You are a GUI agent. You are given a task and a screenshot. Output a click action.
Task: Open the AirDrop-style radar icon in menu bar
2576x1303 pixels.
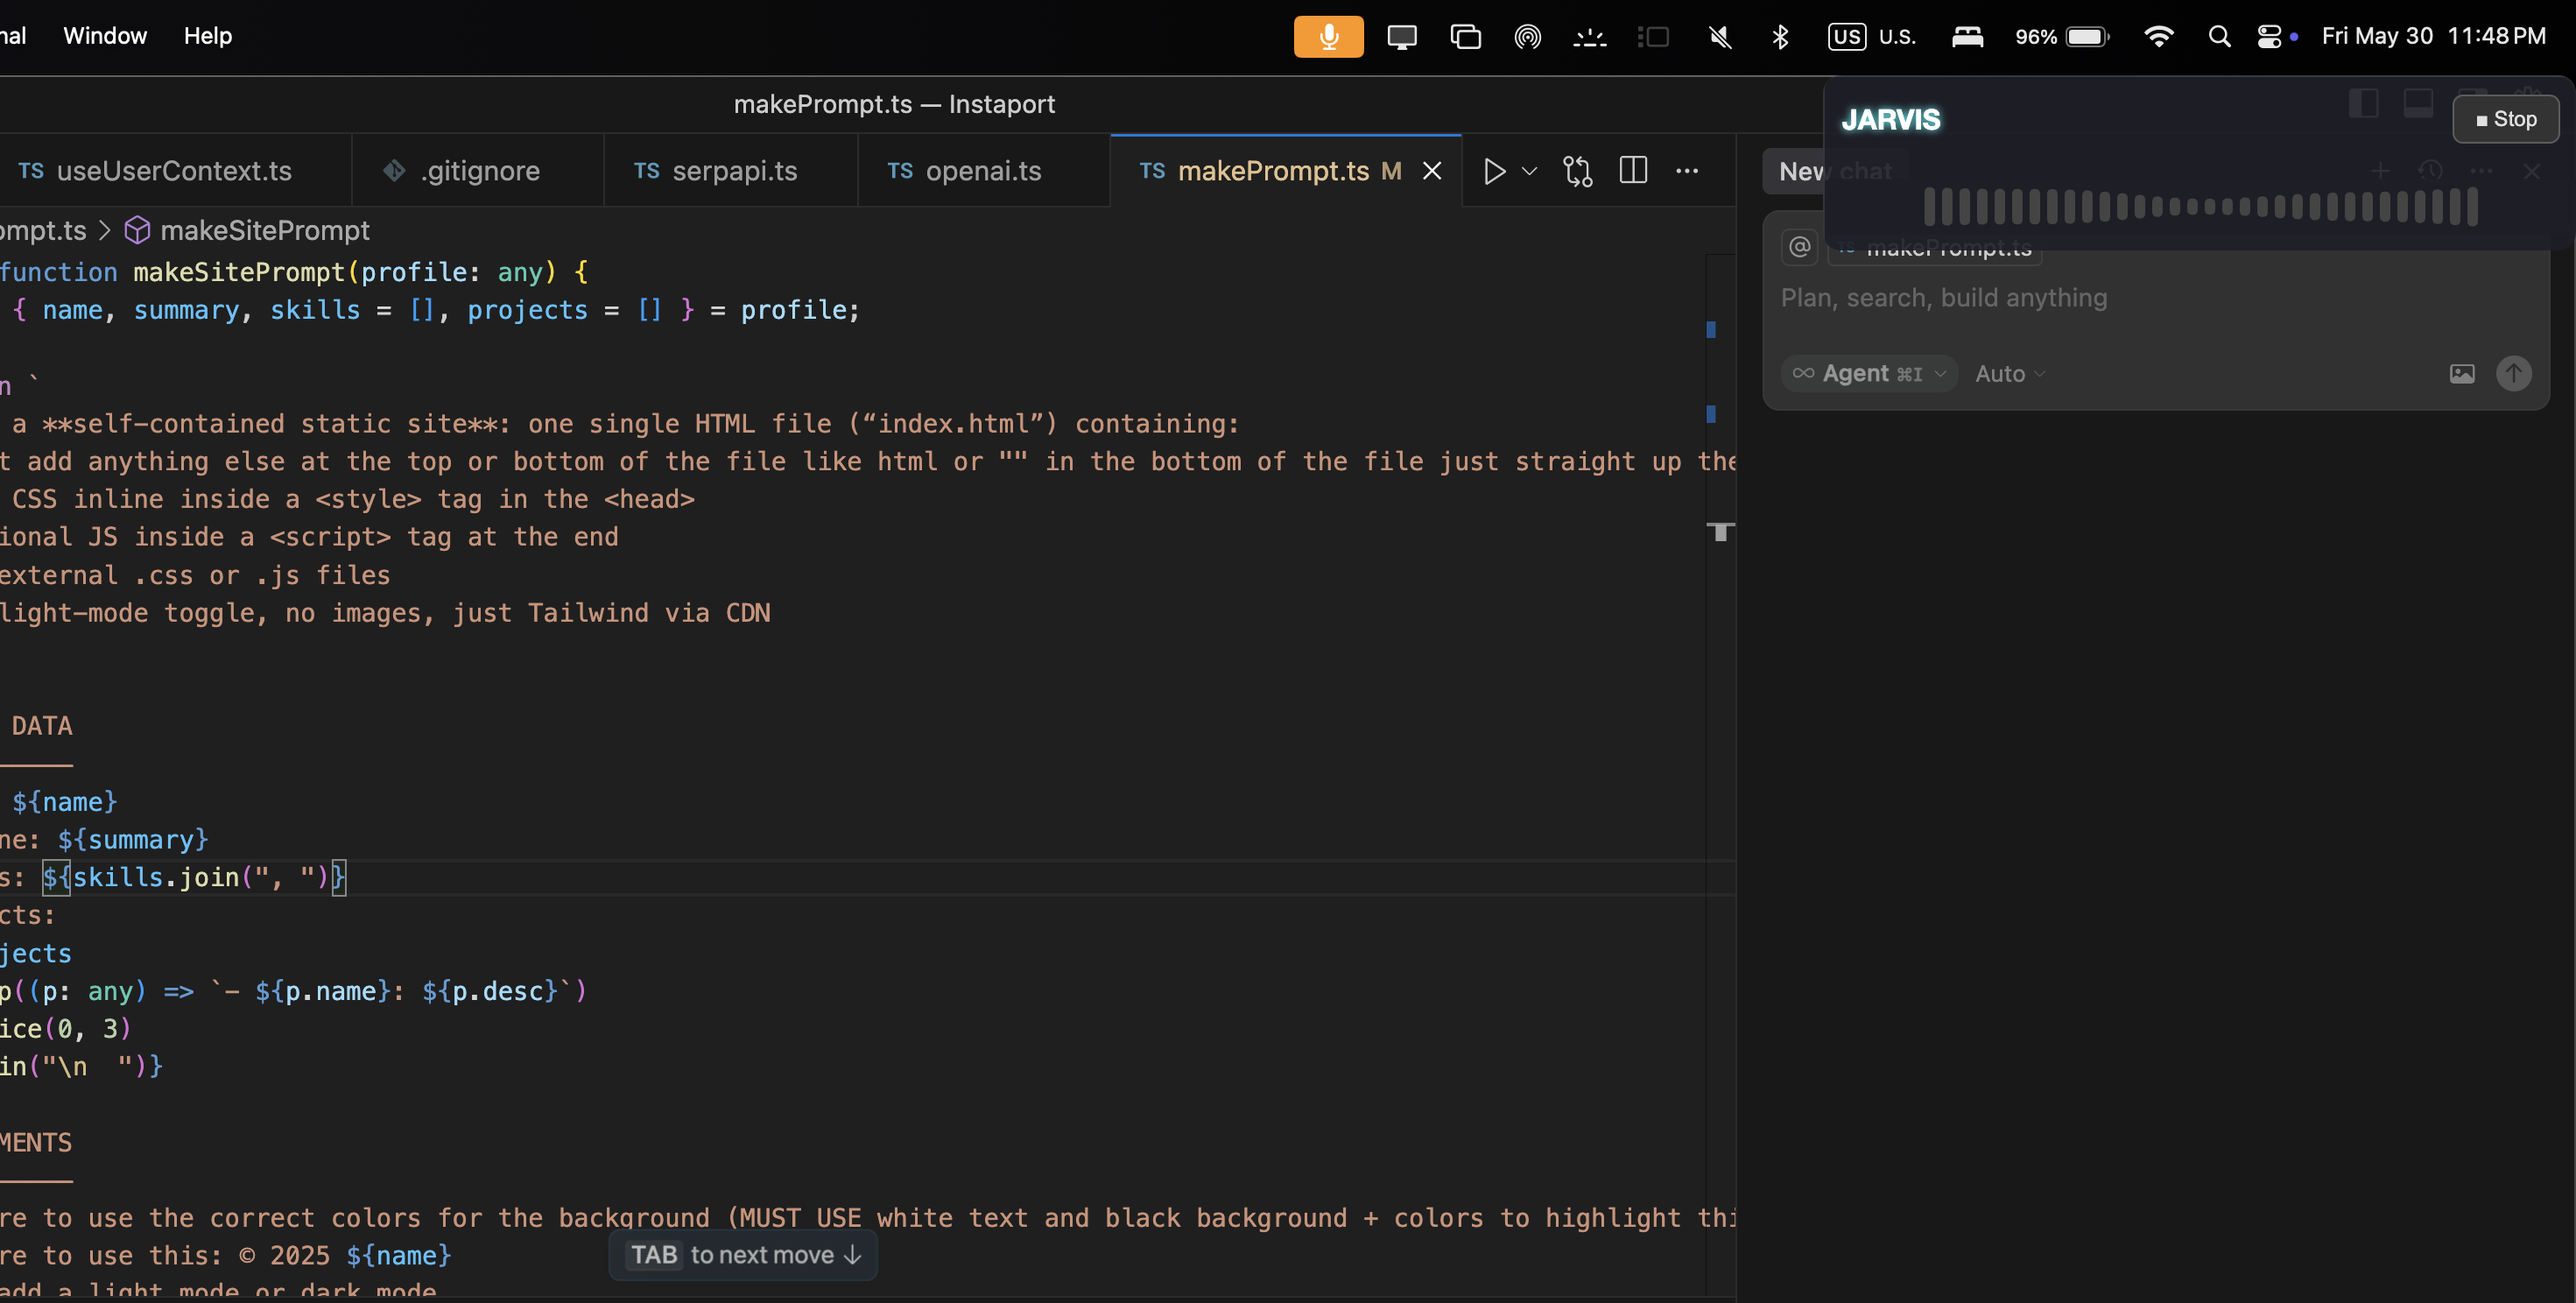click(x=1528, y=37)
